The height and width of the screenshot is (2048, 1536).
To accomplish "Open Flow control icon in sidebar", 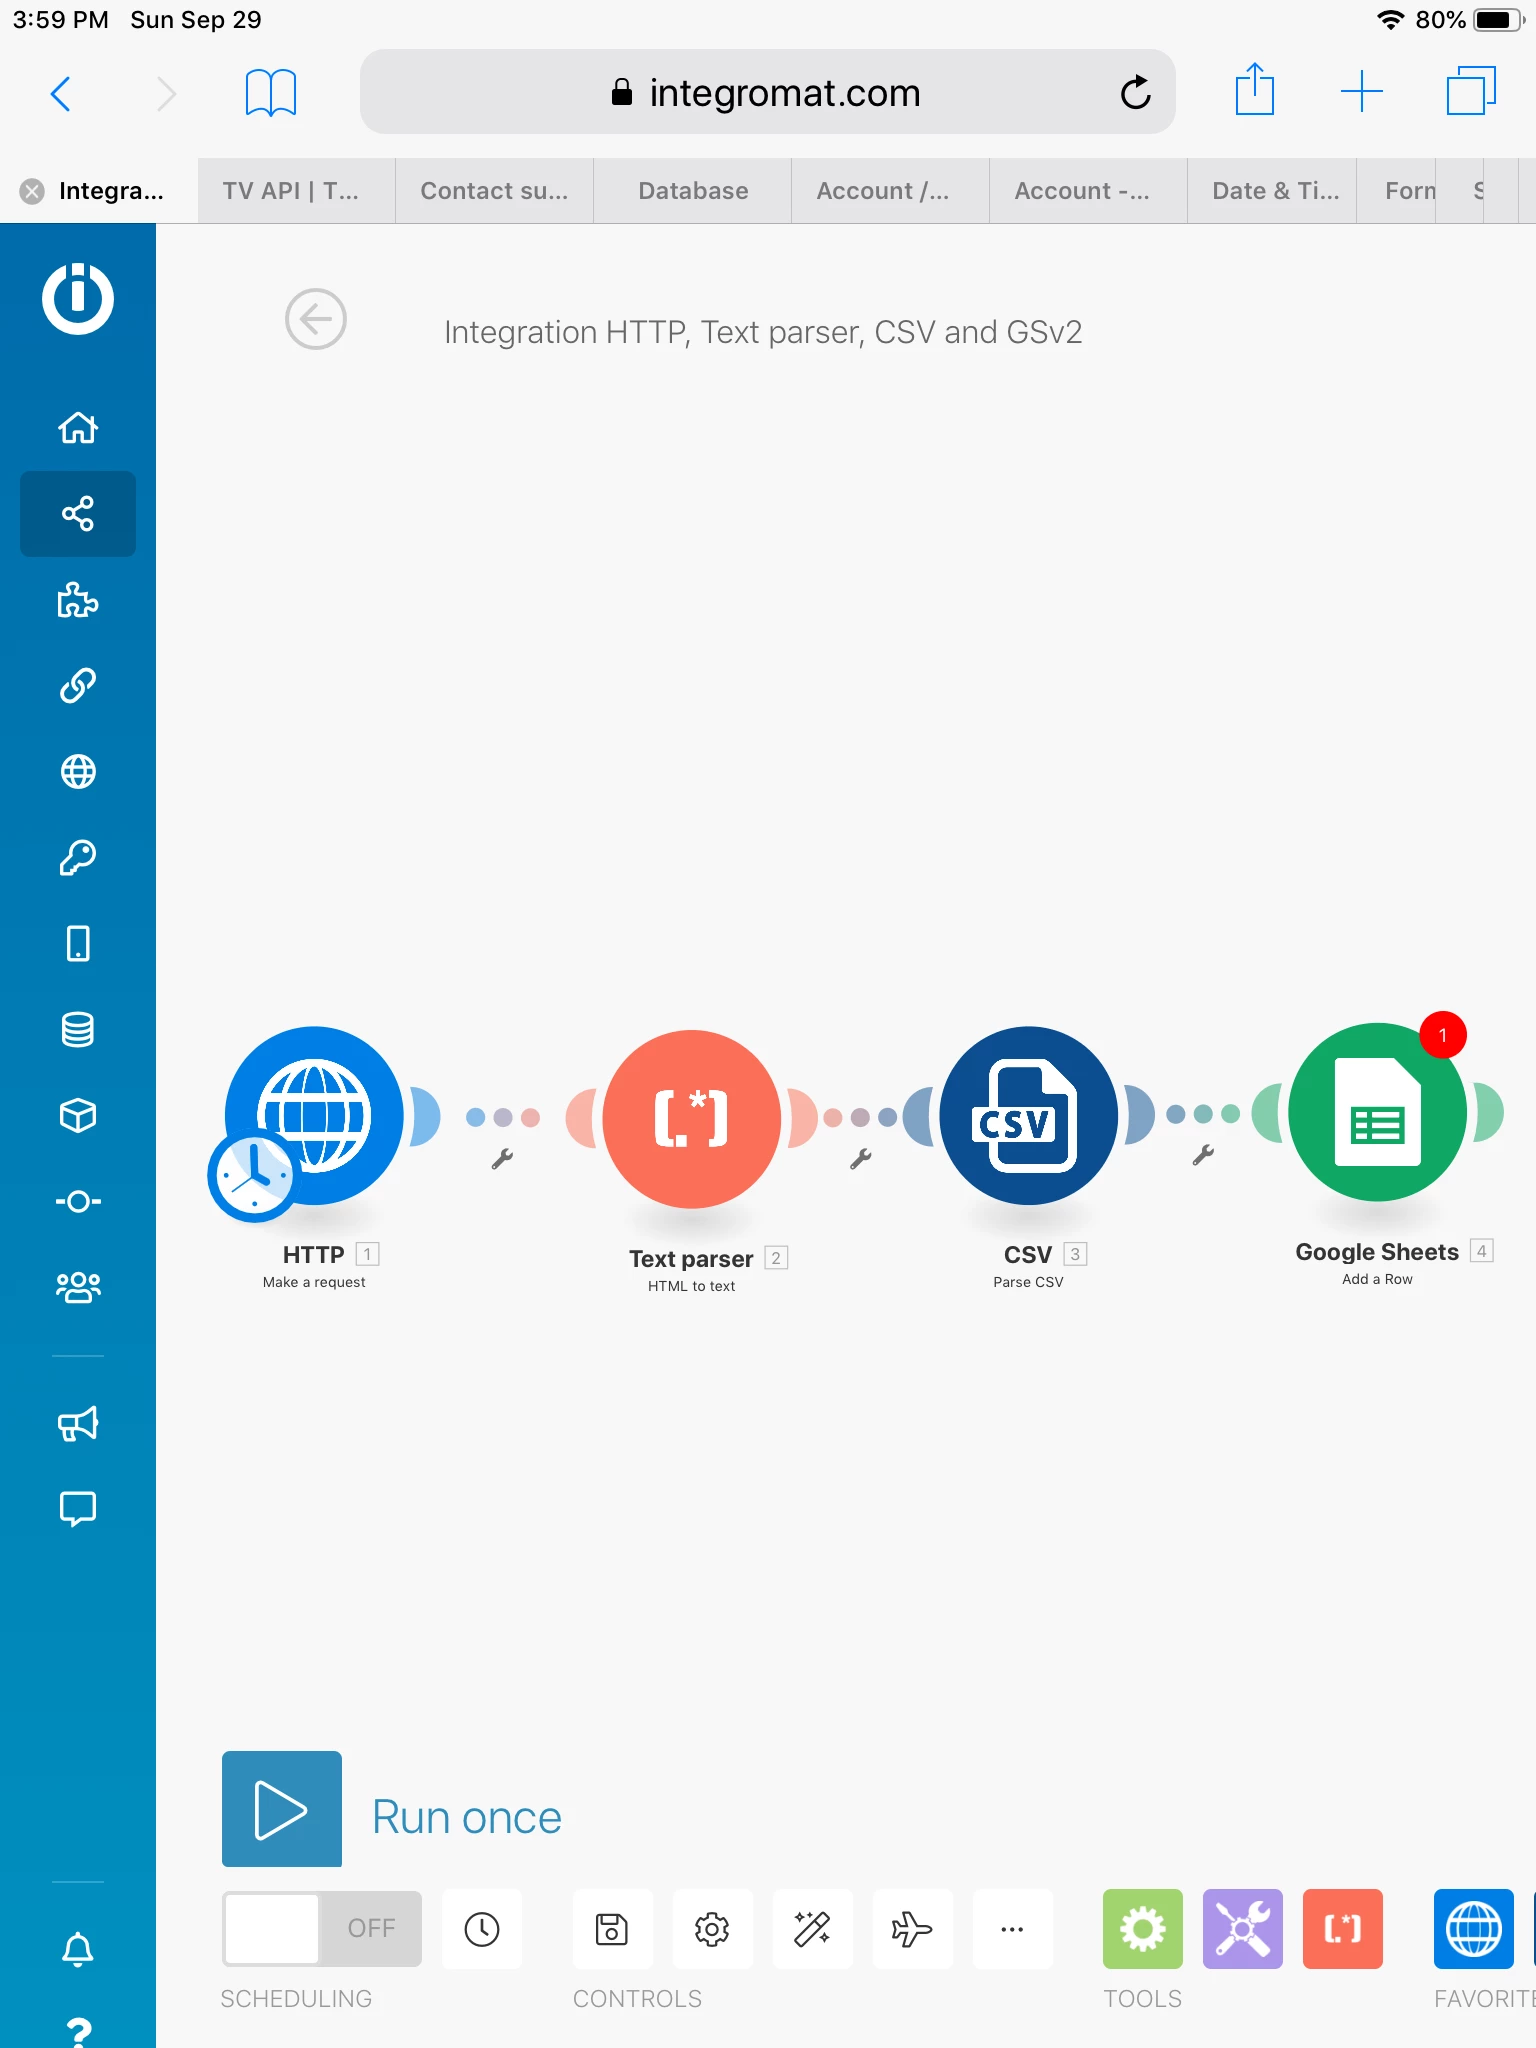I will [x=78, y=1201].
